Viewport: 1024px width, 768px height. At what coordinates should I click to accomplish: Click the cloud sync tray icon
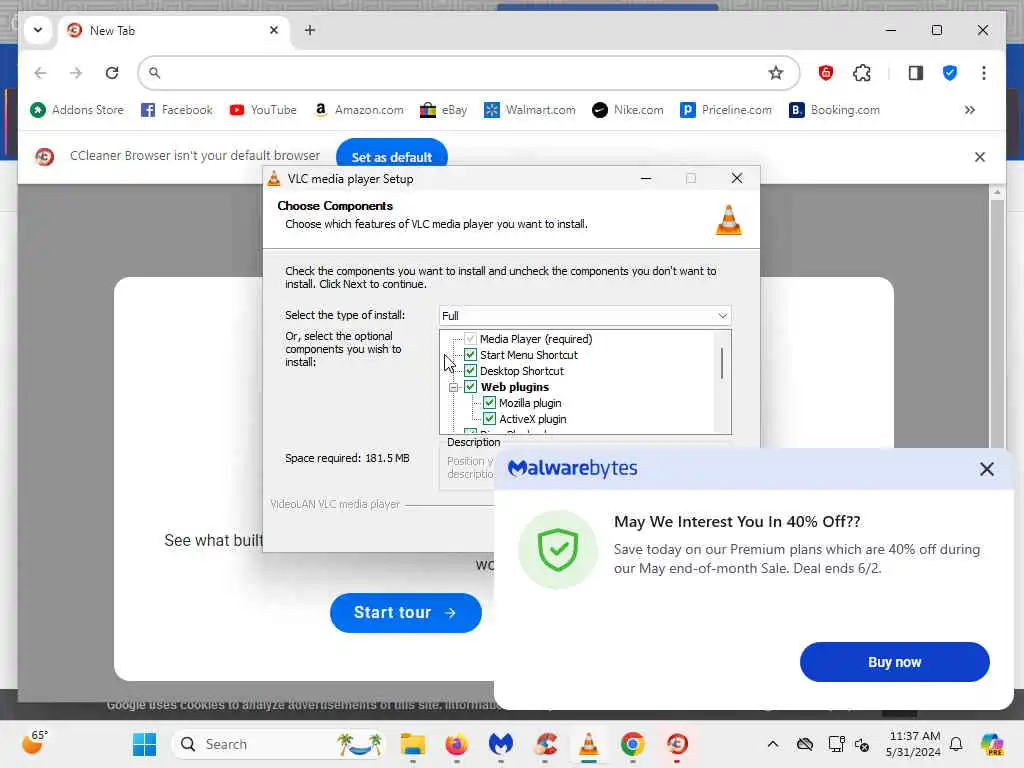[x=805, y=744]
